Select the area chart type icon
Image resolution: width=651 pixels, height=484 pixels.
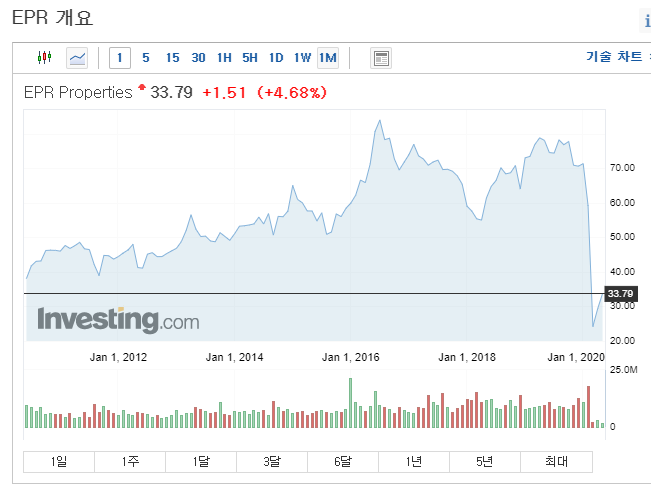tap(77, 58)
